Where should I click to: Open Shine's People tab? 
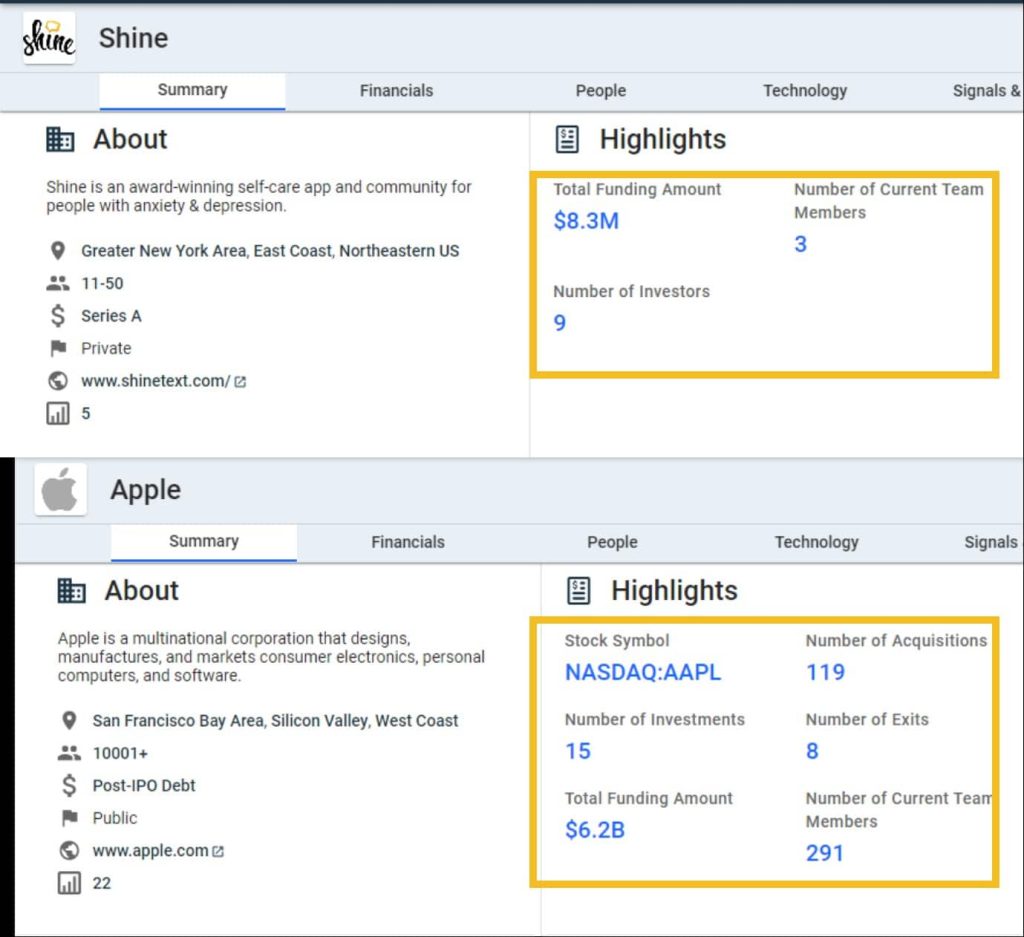600,91
